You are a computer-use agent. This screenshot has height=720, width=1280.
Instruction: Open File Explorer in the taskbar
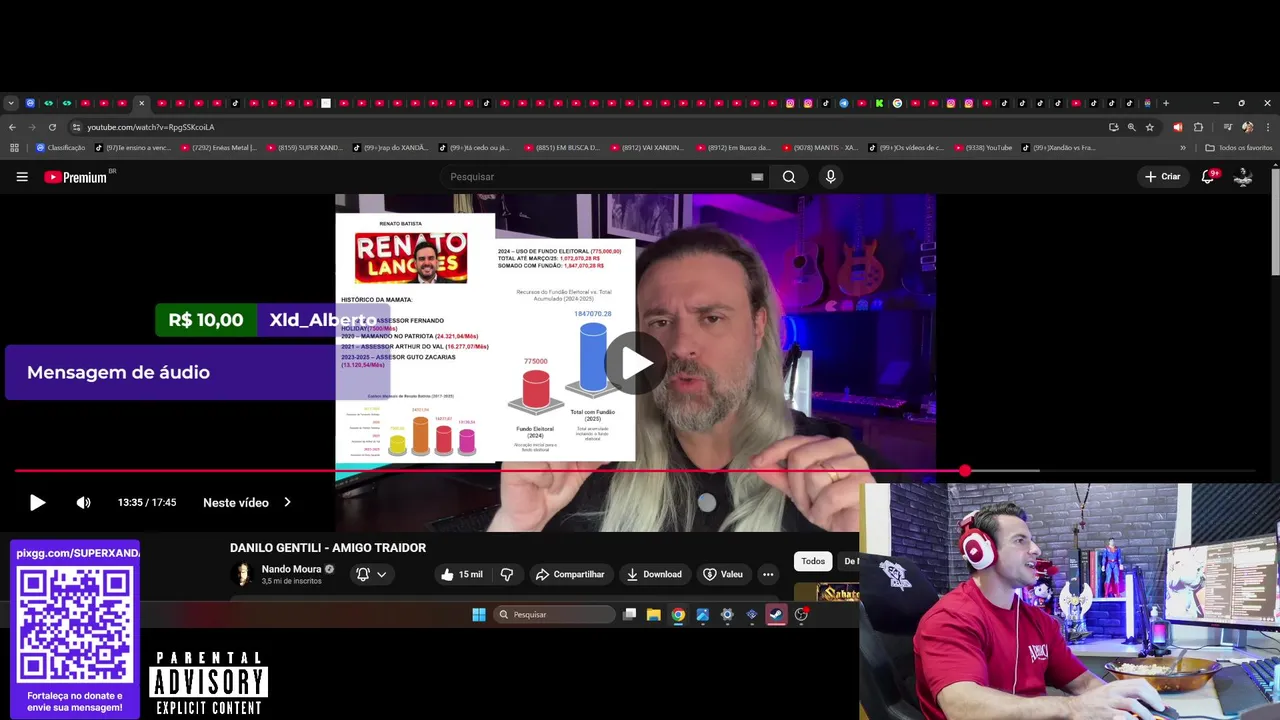[x=654, y=615]
